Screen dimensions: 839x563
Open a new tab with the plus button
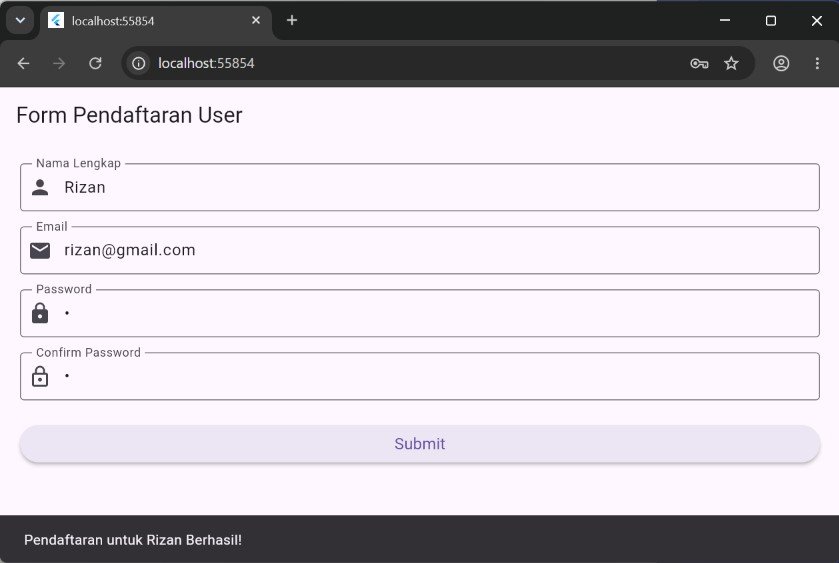point(292,20)
